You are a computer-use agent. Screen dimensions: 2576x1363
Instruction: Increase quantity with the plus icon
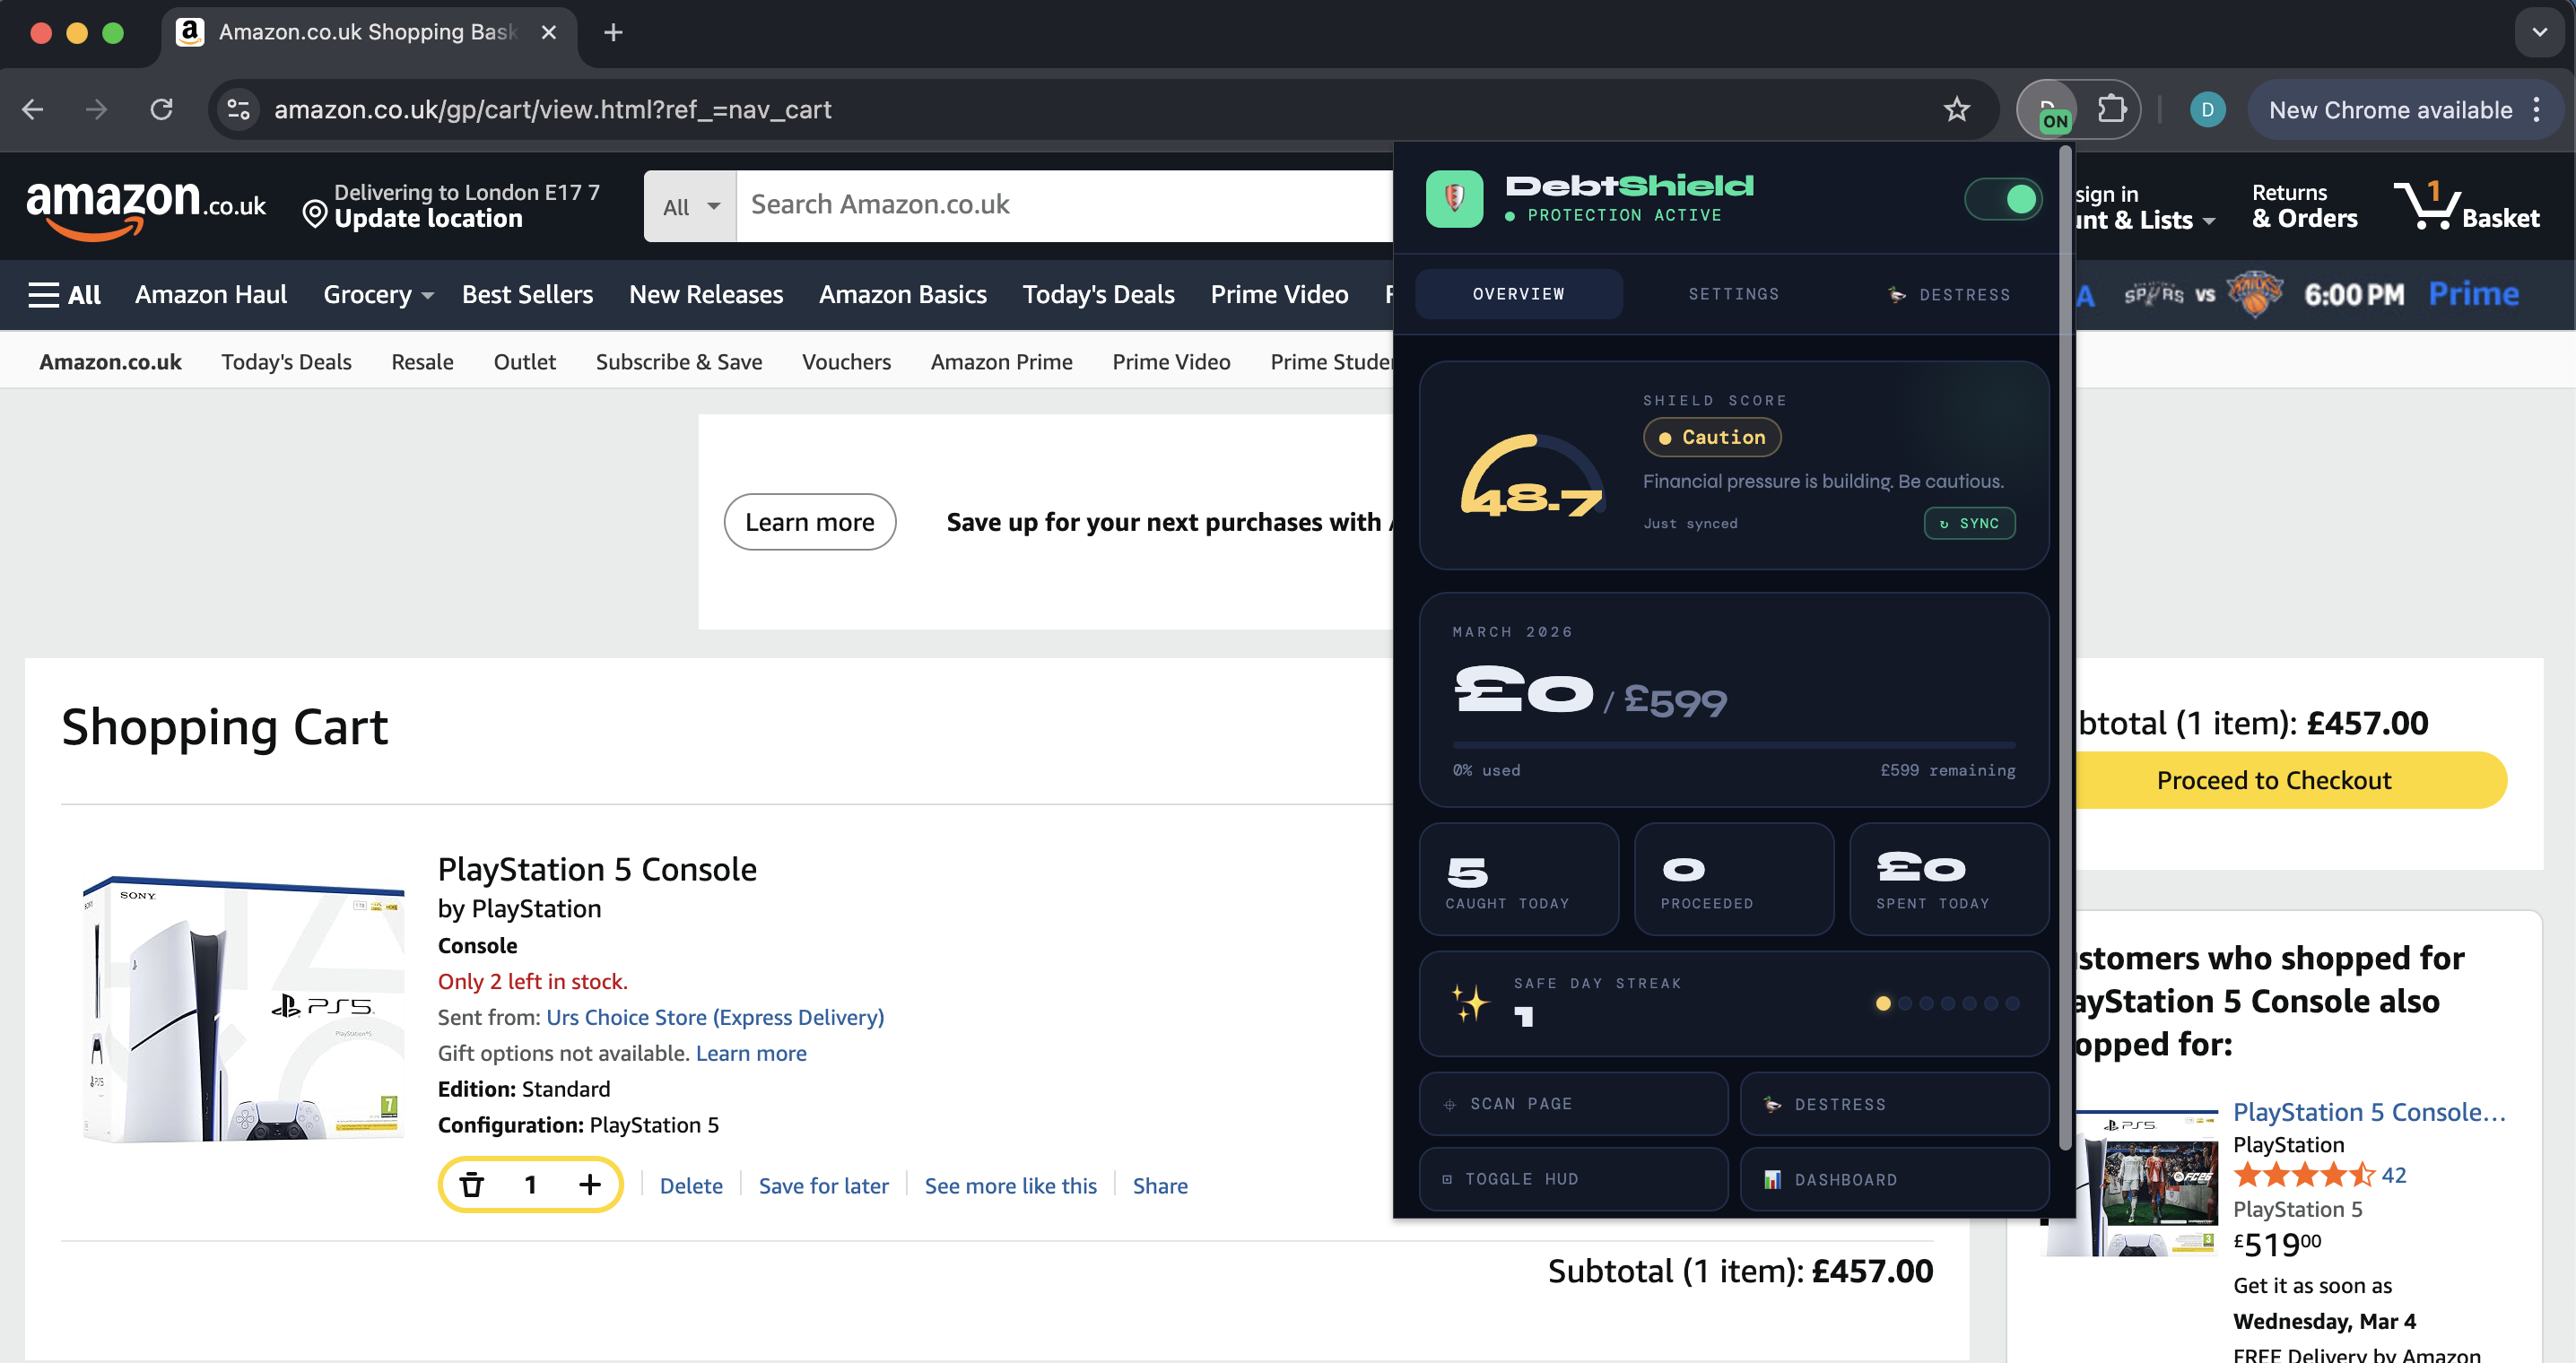coord(590,1185)
